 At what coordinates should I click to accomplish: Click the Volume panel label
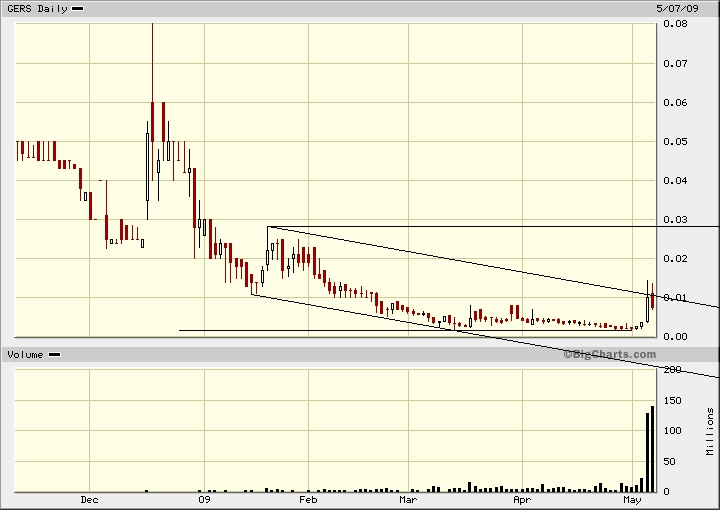[25, 355]
